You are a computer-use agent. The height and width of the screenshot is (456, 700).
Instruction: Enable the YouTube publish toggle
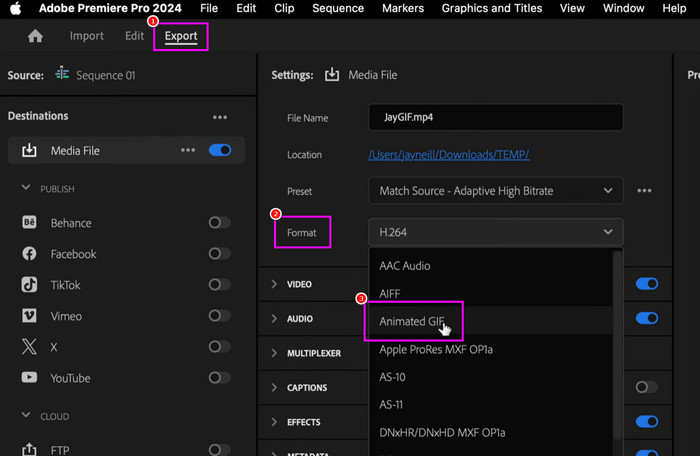point(220,378)
